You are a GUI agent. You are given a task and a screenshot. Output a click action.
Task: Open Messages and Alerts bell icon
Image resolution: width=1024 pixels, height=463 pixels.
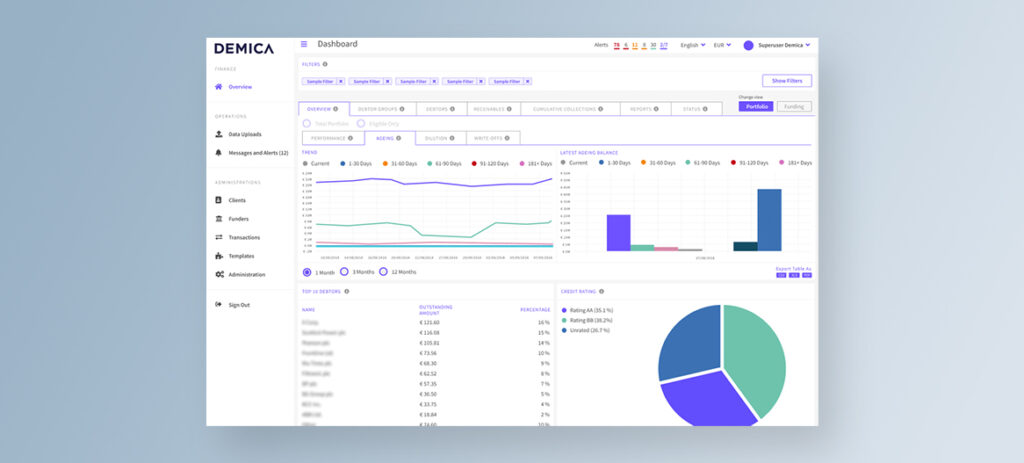coord(219,153)
